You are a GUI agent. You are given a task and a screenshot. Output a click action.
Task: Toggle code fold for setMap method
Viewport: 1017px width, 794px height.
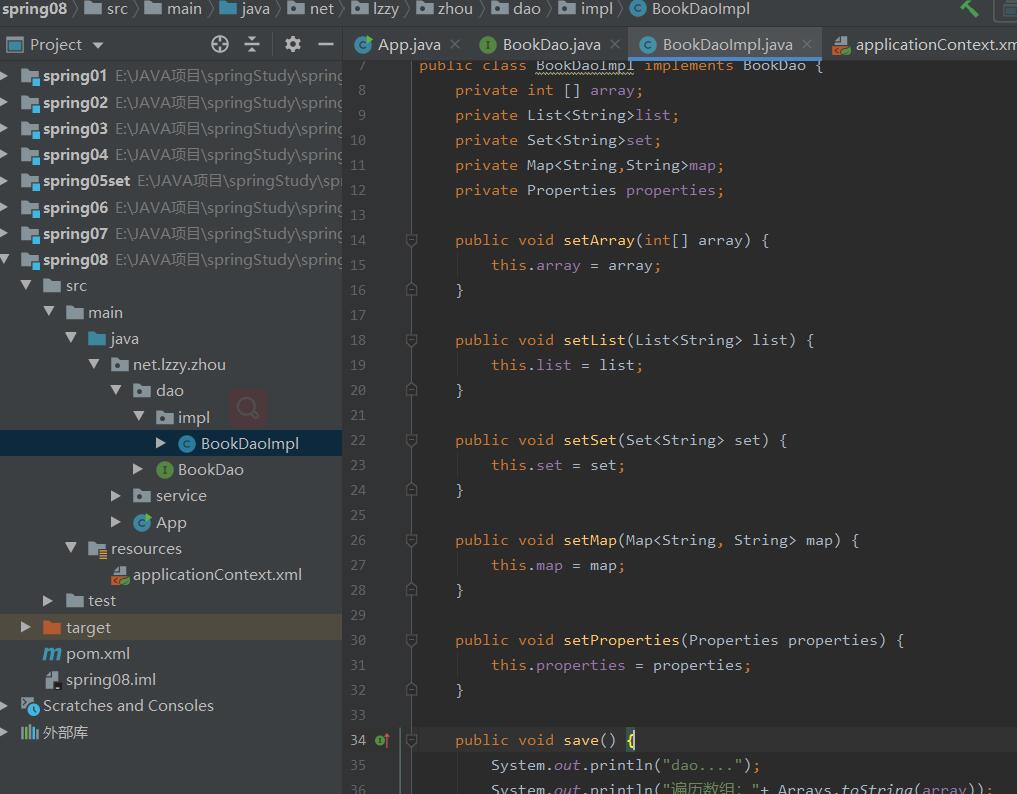[411, 540]
